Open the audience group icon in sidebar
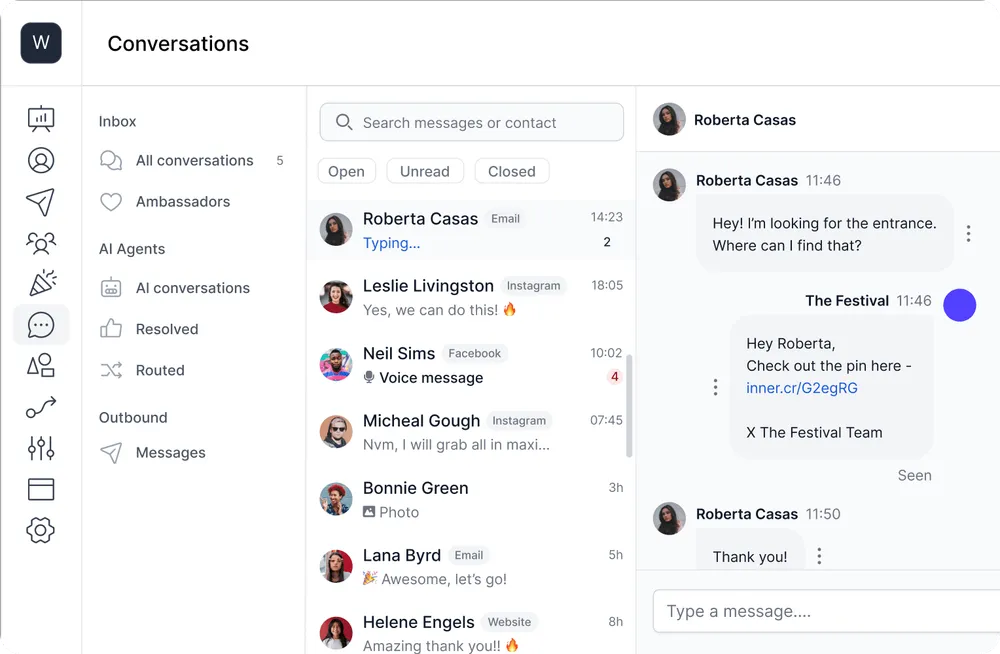The image size is (1000, 654). 41,242
